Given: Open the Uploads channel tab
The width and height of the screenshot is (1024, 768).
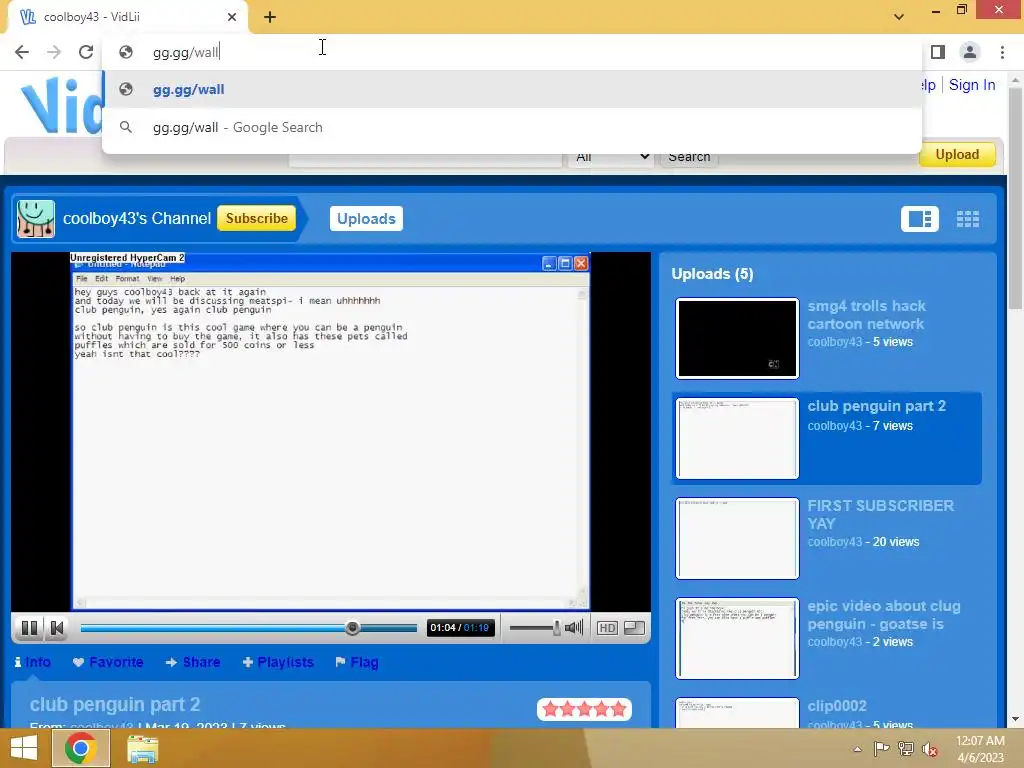Looking at the screenshot, I should 366,219.
